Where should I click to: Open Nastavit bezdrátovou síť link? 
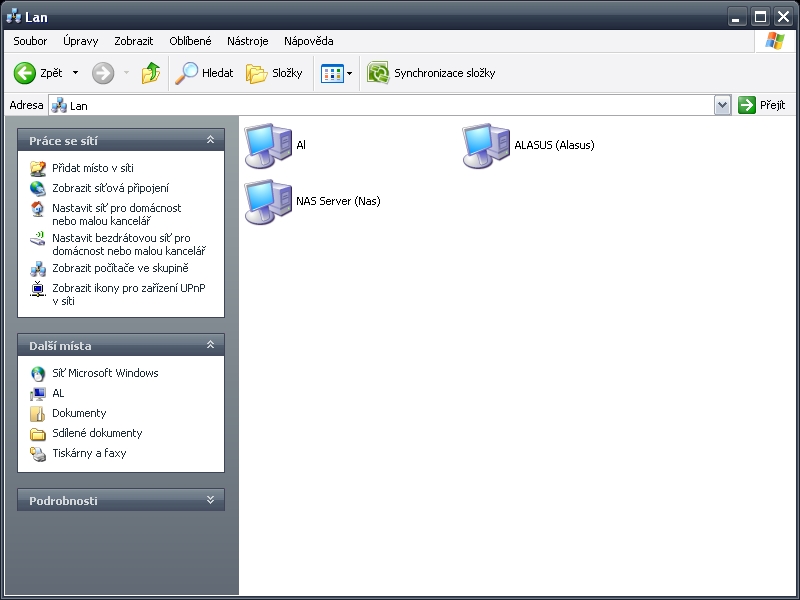(129, 244)
